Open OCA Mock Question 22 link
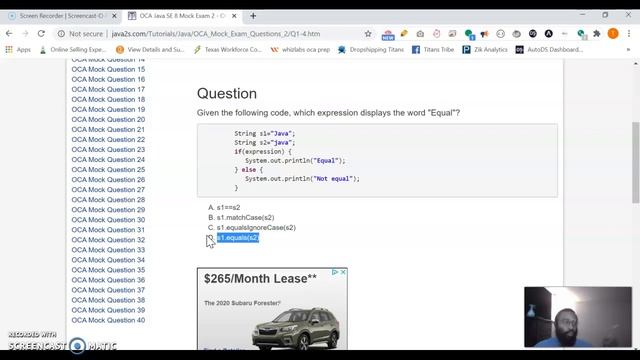Viewport: 640px width, 360px height. pos(108,140)
